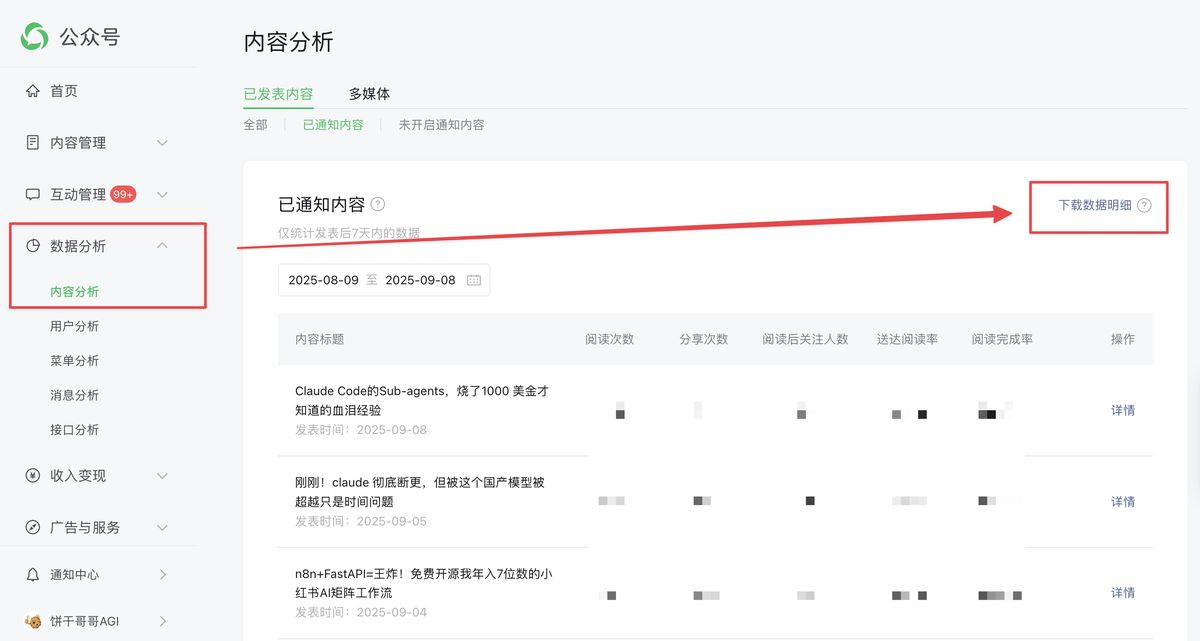Click the 2025-08-09 date range field

point(322,280)
